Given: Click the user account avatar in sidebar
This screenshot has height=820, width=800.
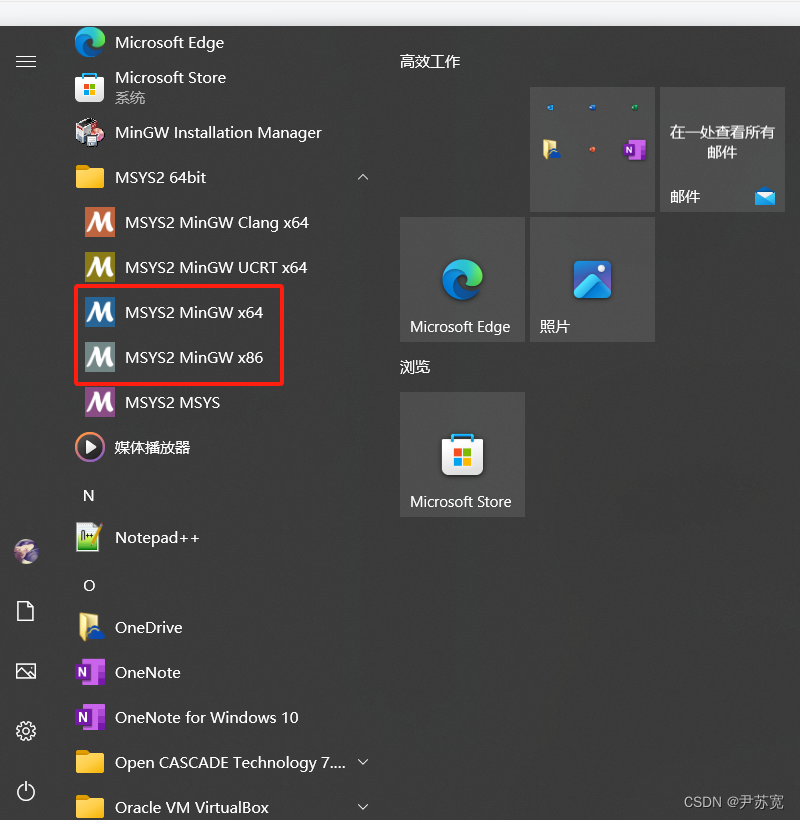Looking at the screenshot, I should (26, 551).
